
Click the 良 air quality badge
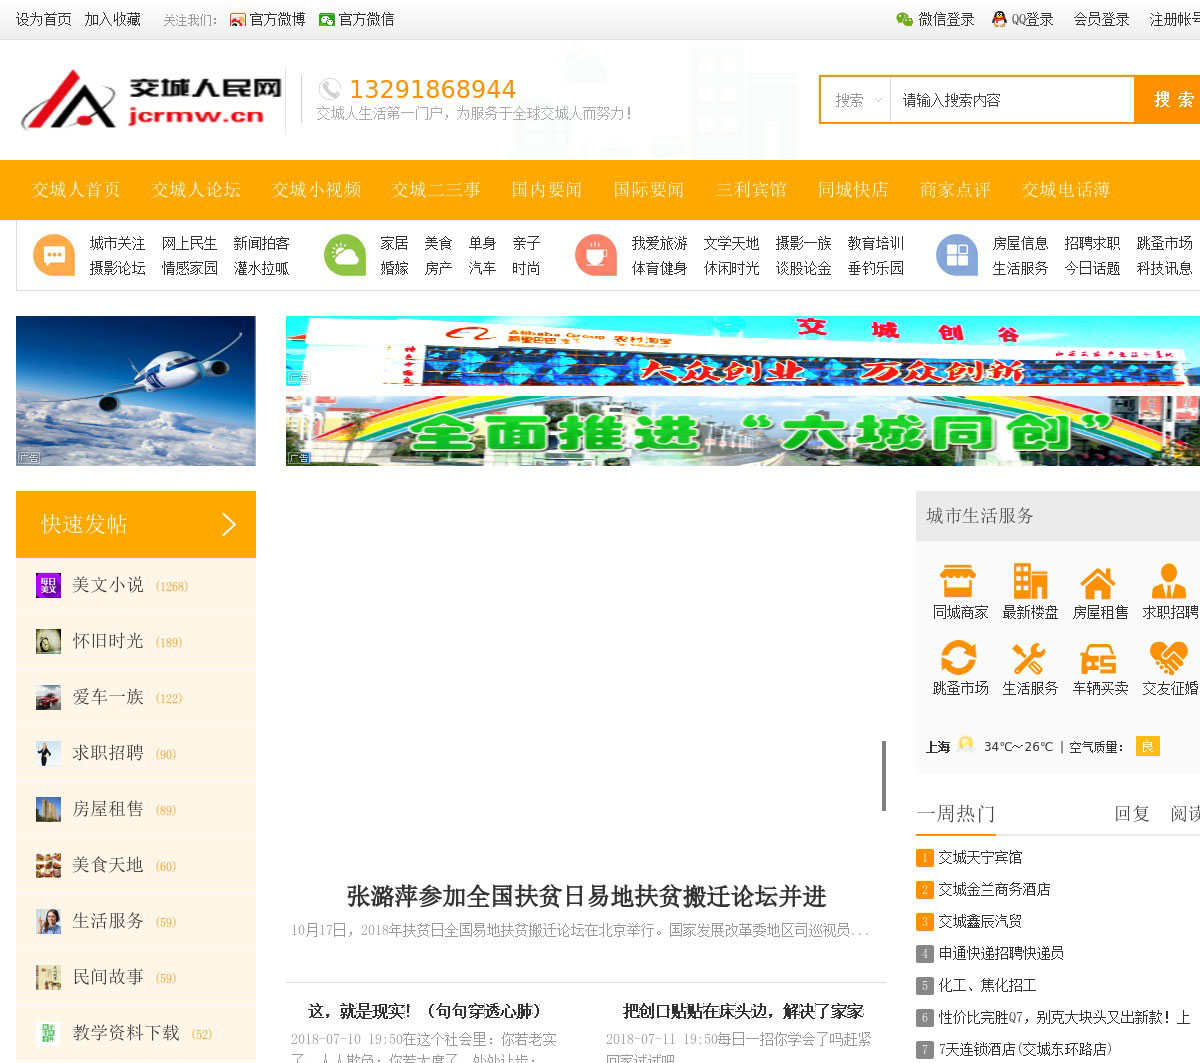[1148, 746]
